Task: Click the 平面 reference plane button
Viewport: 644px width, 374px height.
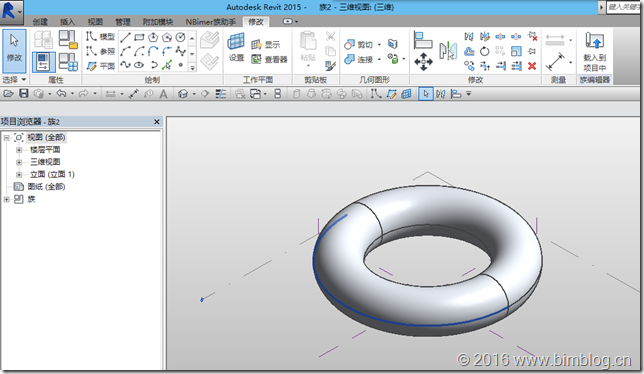Action: [x=100, y=66]
